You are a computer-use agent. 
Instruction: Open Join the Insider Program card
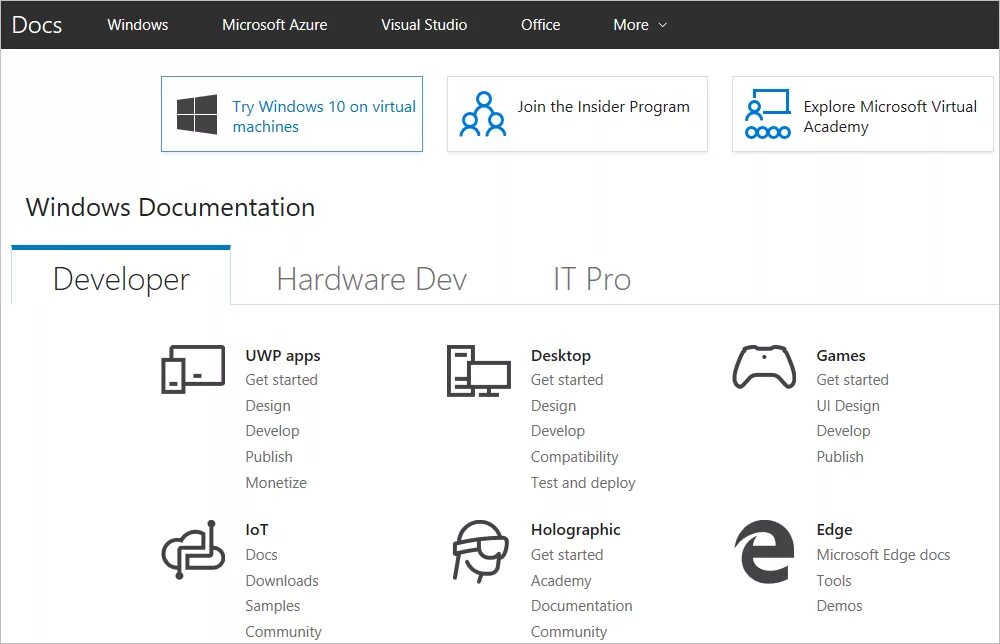coord(577,114)
